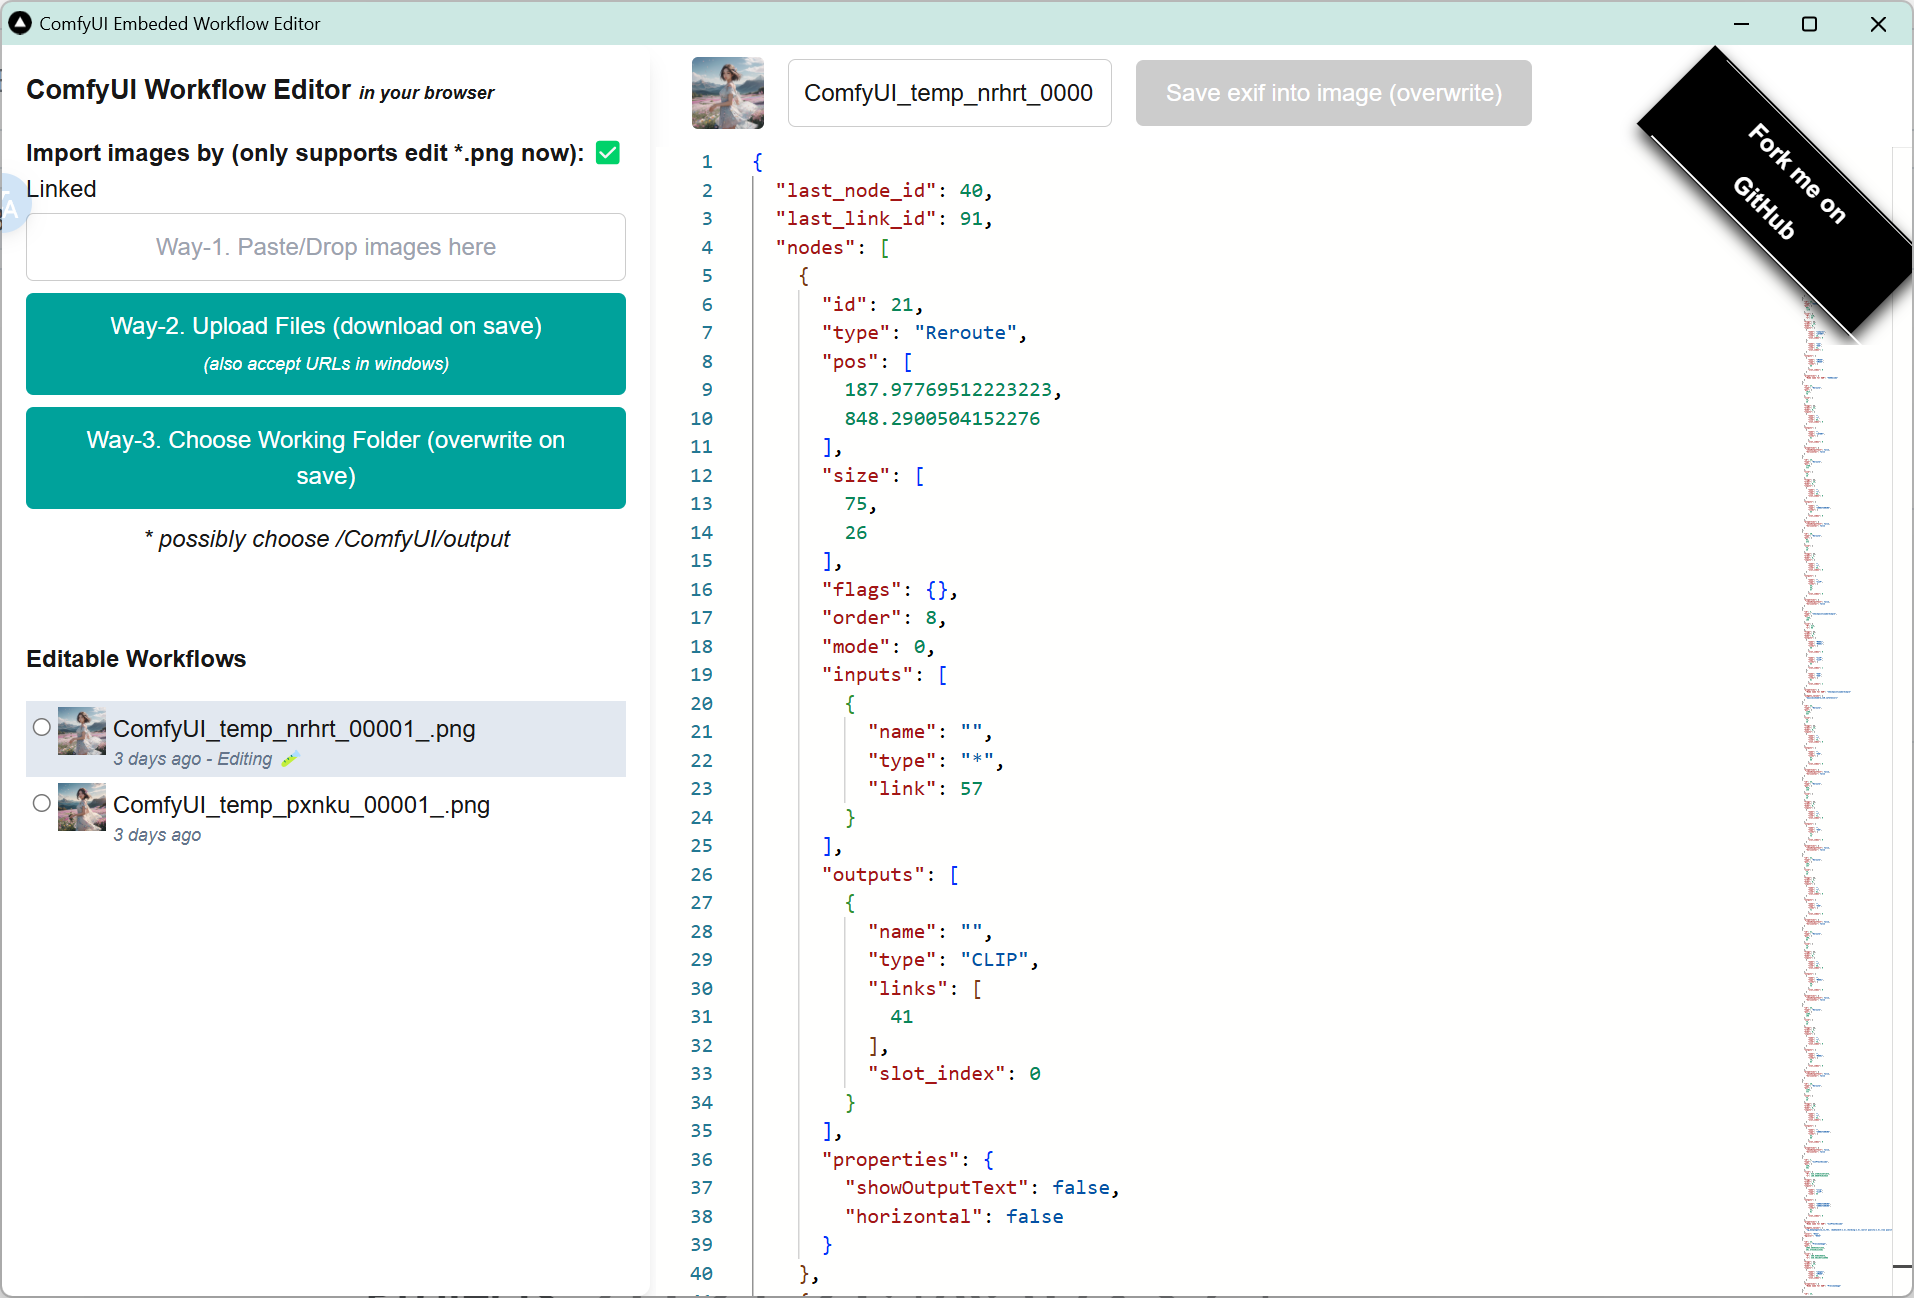The image size is (1914, 1298).
Task: Maximize the ComfyUI window
Action: 1809,23
